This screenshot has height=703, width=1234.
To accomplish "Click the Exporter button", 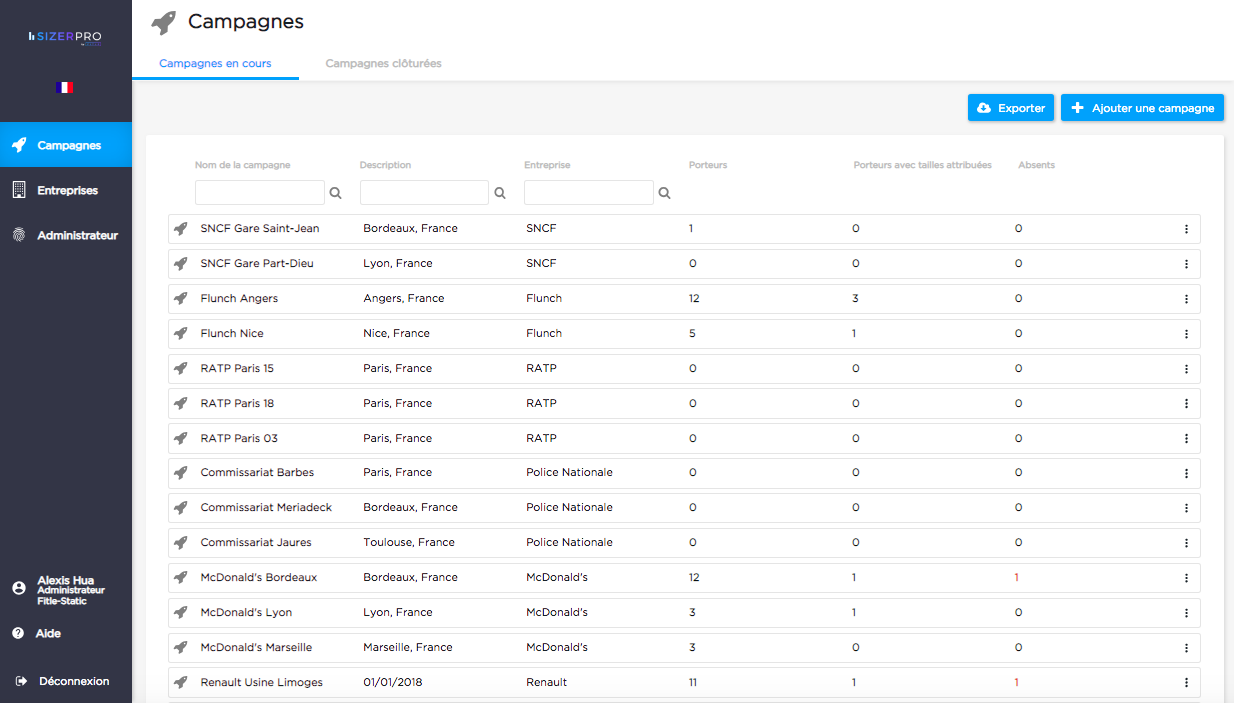I will [1011, 108].
